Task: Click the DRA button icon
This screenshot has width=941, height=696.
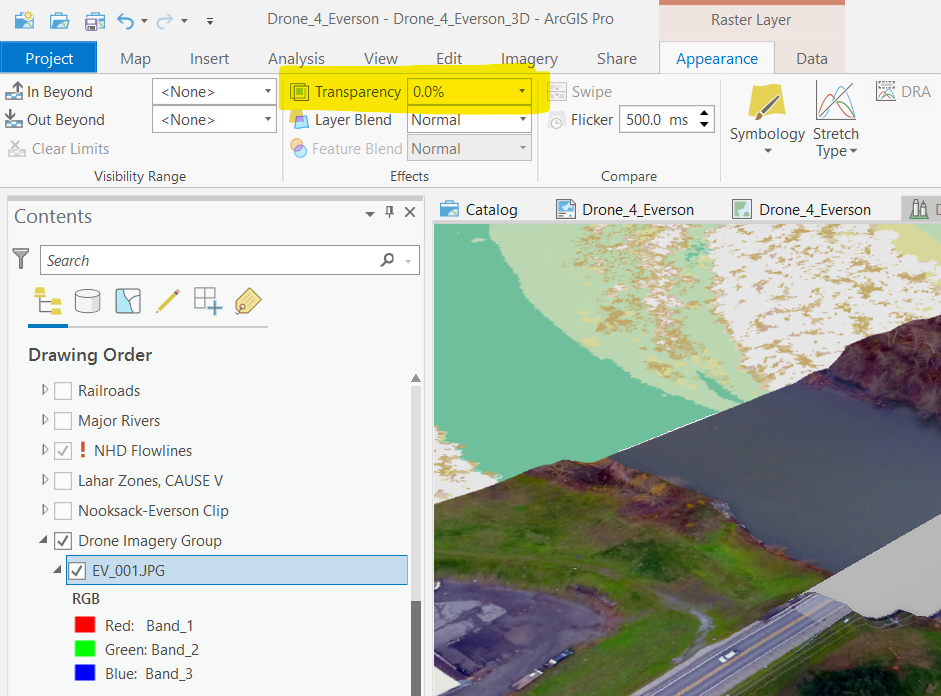Action: 886,92
